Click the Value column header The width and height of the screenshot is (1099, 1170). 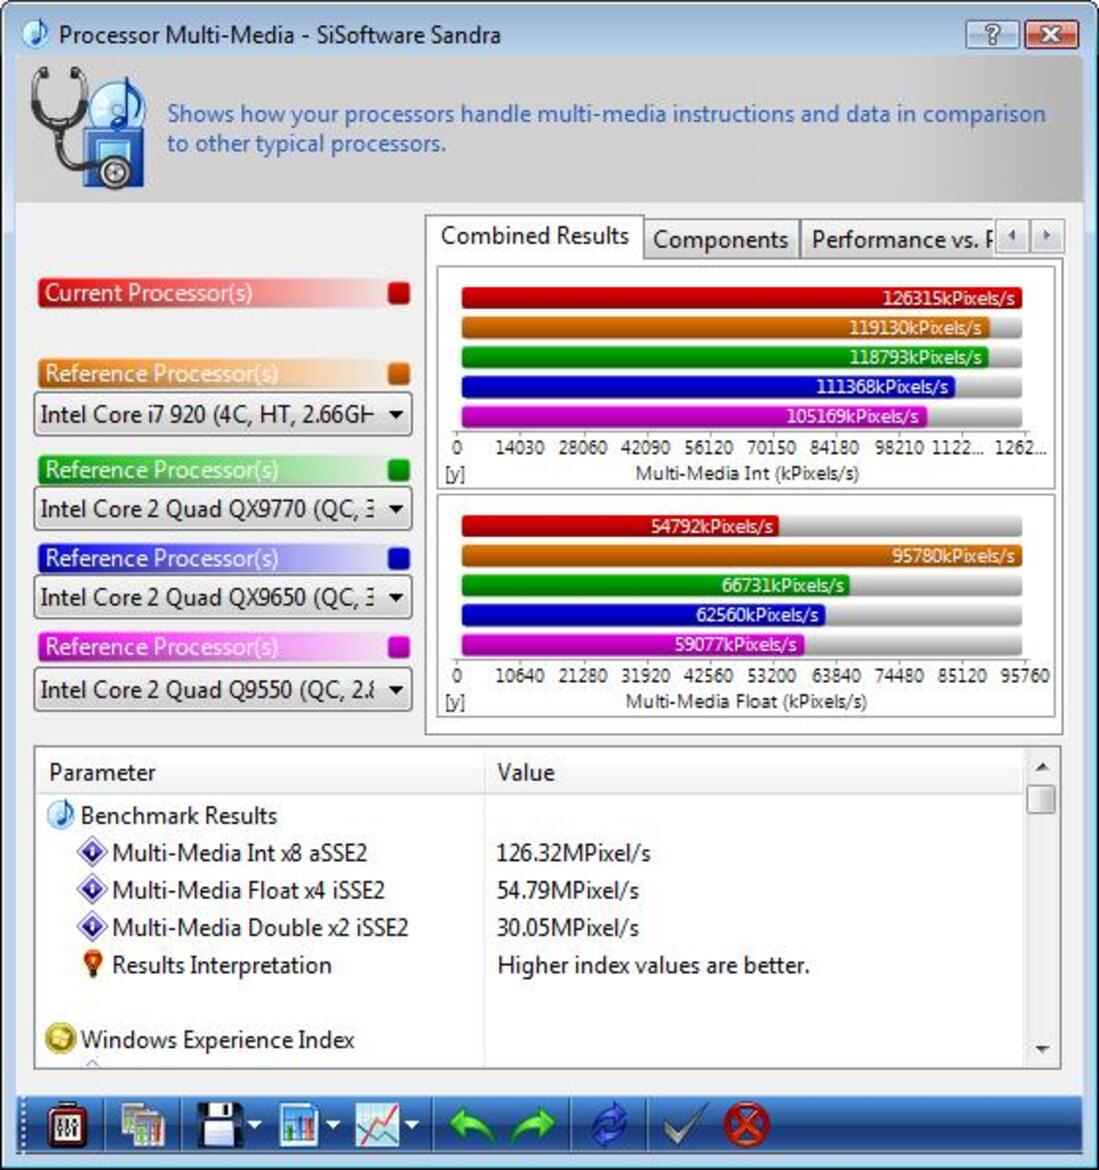click(754, 772)
